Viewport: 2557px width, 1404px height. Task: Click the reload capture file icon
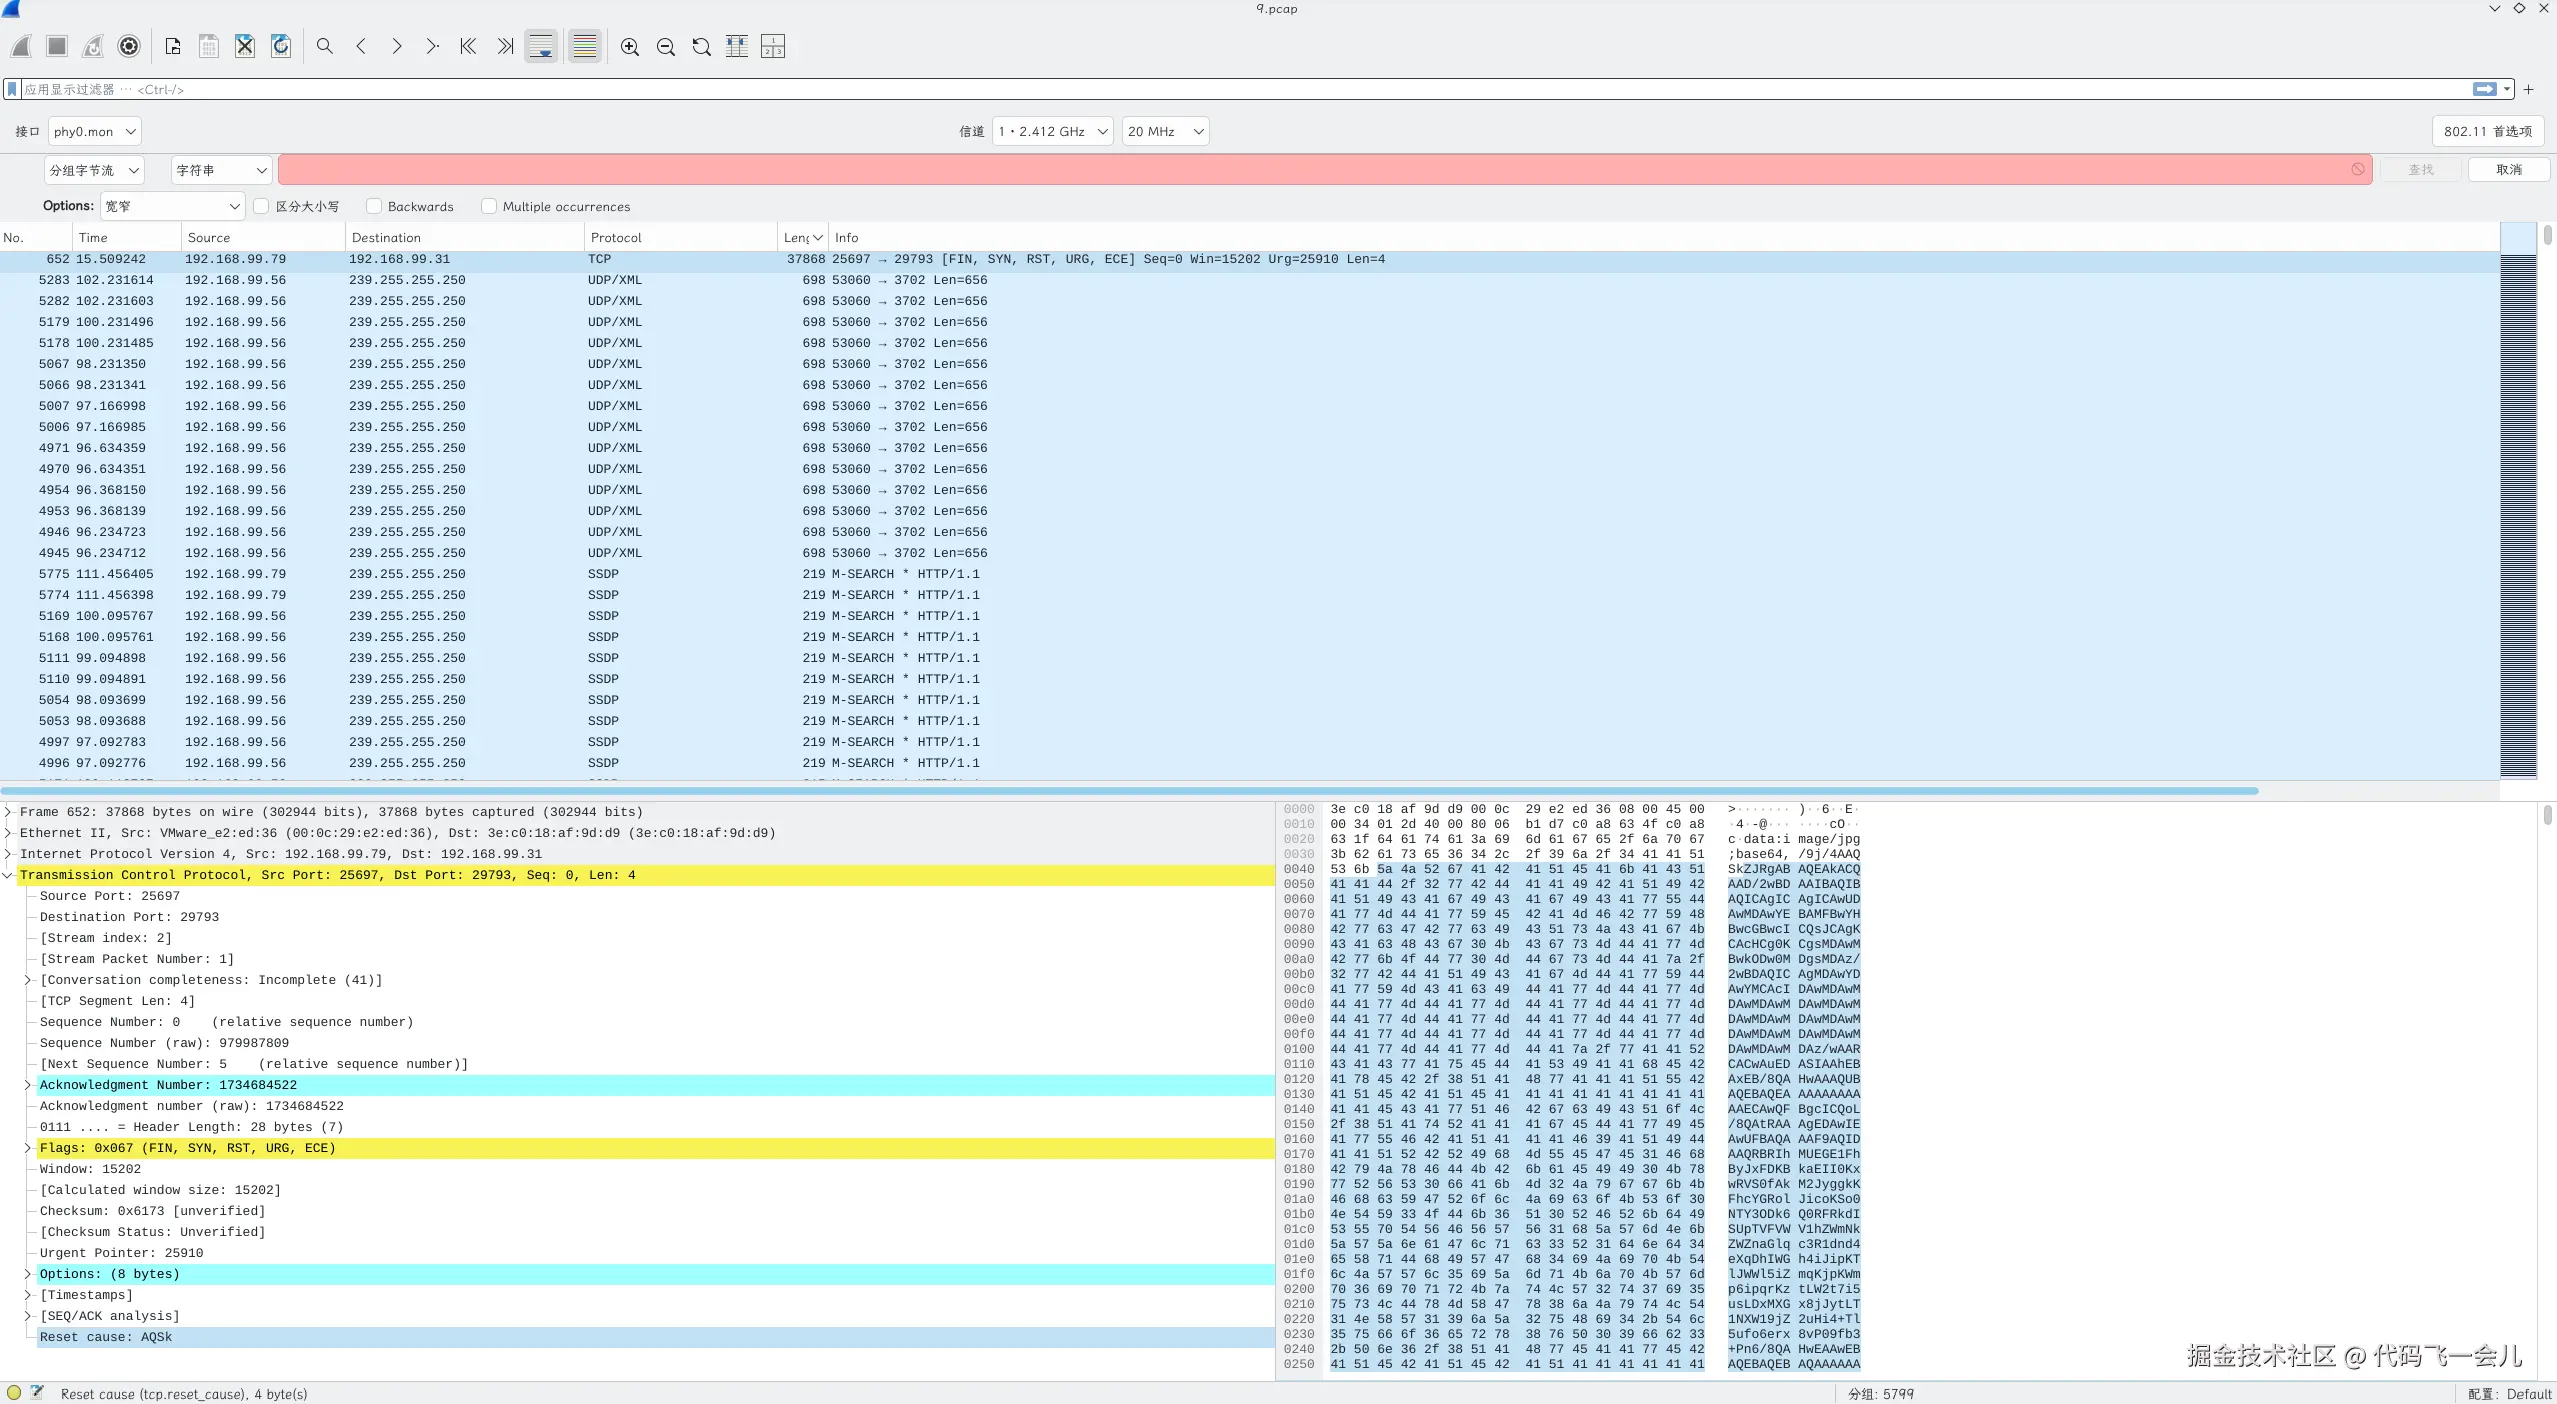pos(281,46)
